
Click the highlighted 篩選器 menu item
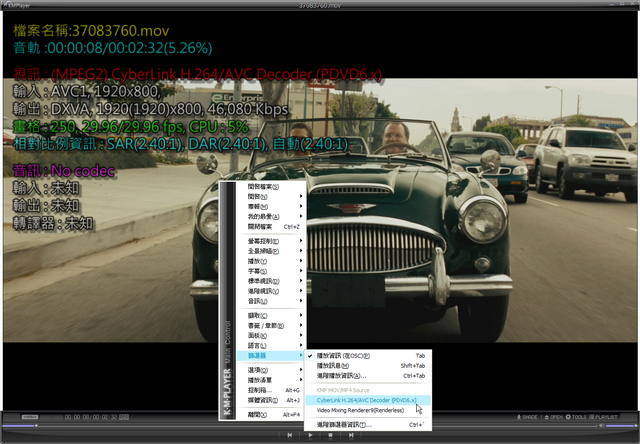(x=271, y=356)
